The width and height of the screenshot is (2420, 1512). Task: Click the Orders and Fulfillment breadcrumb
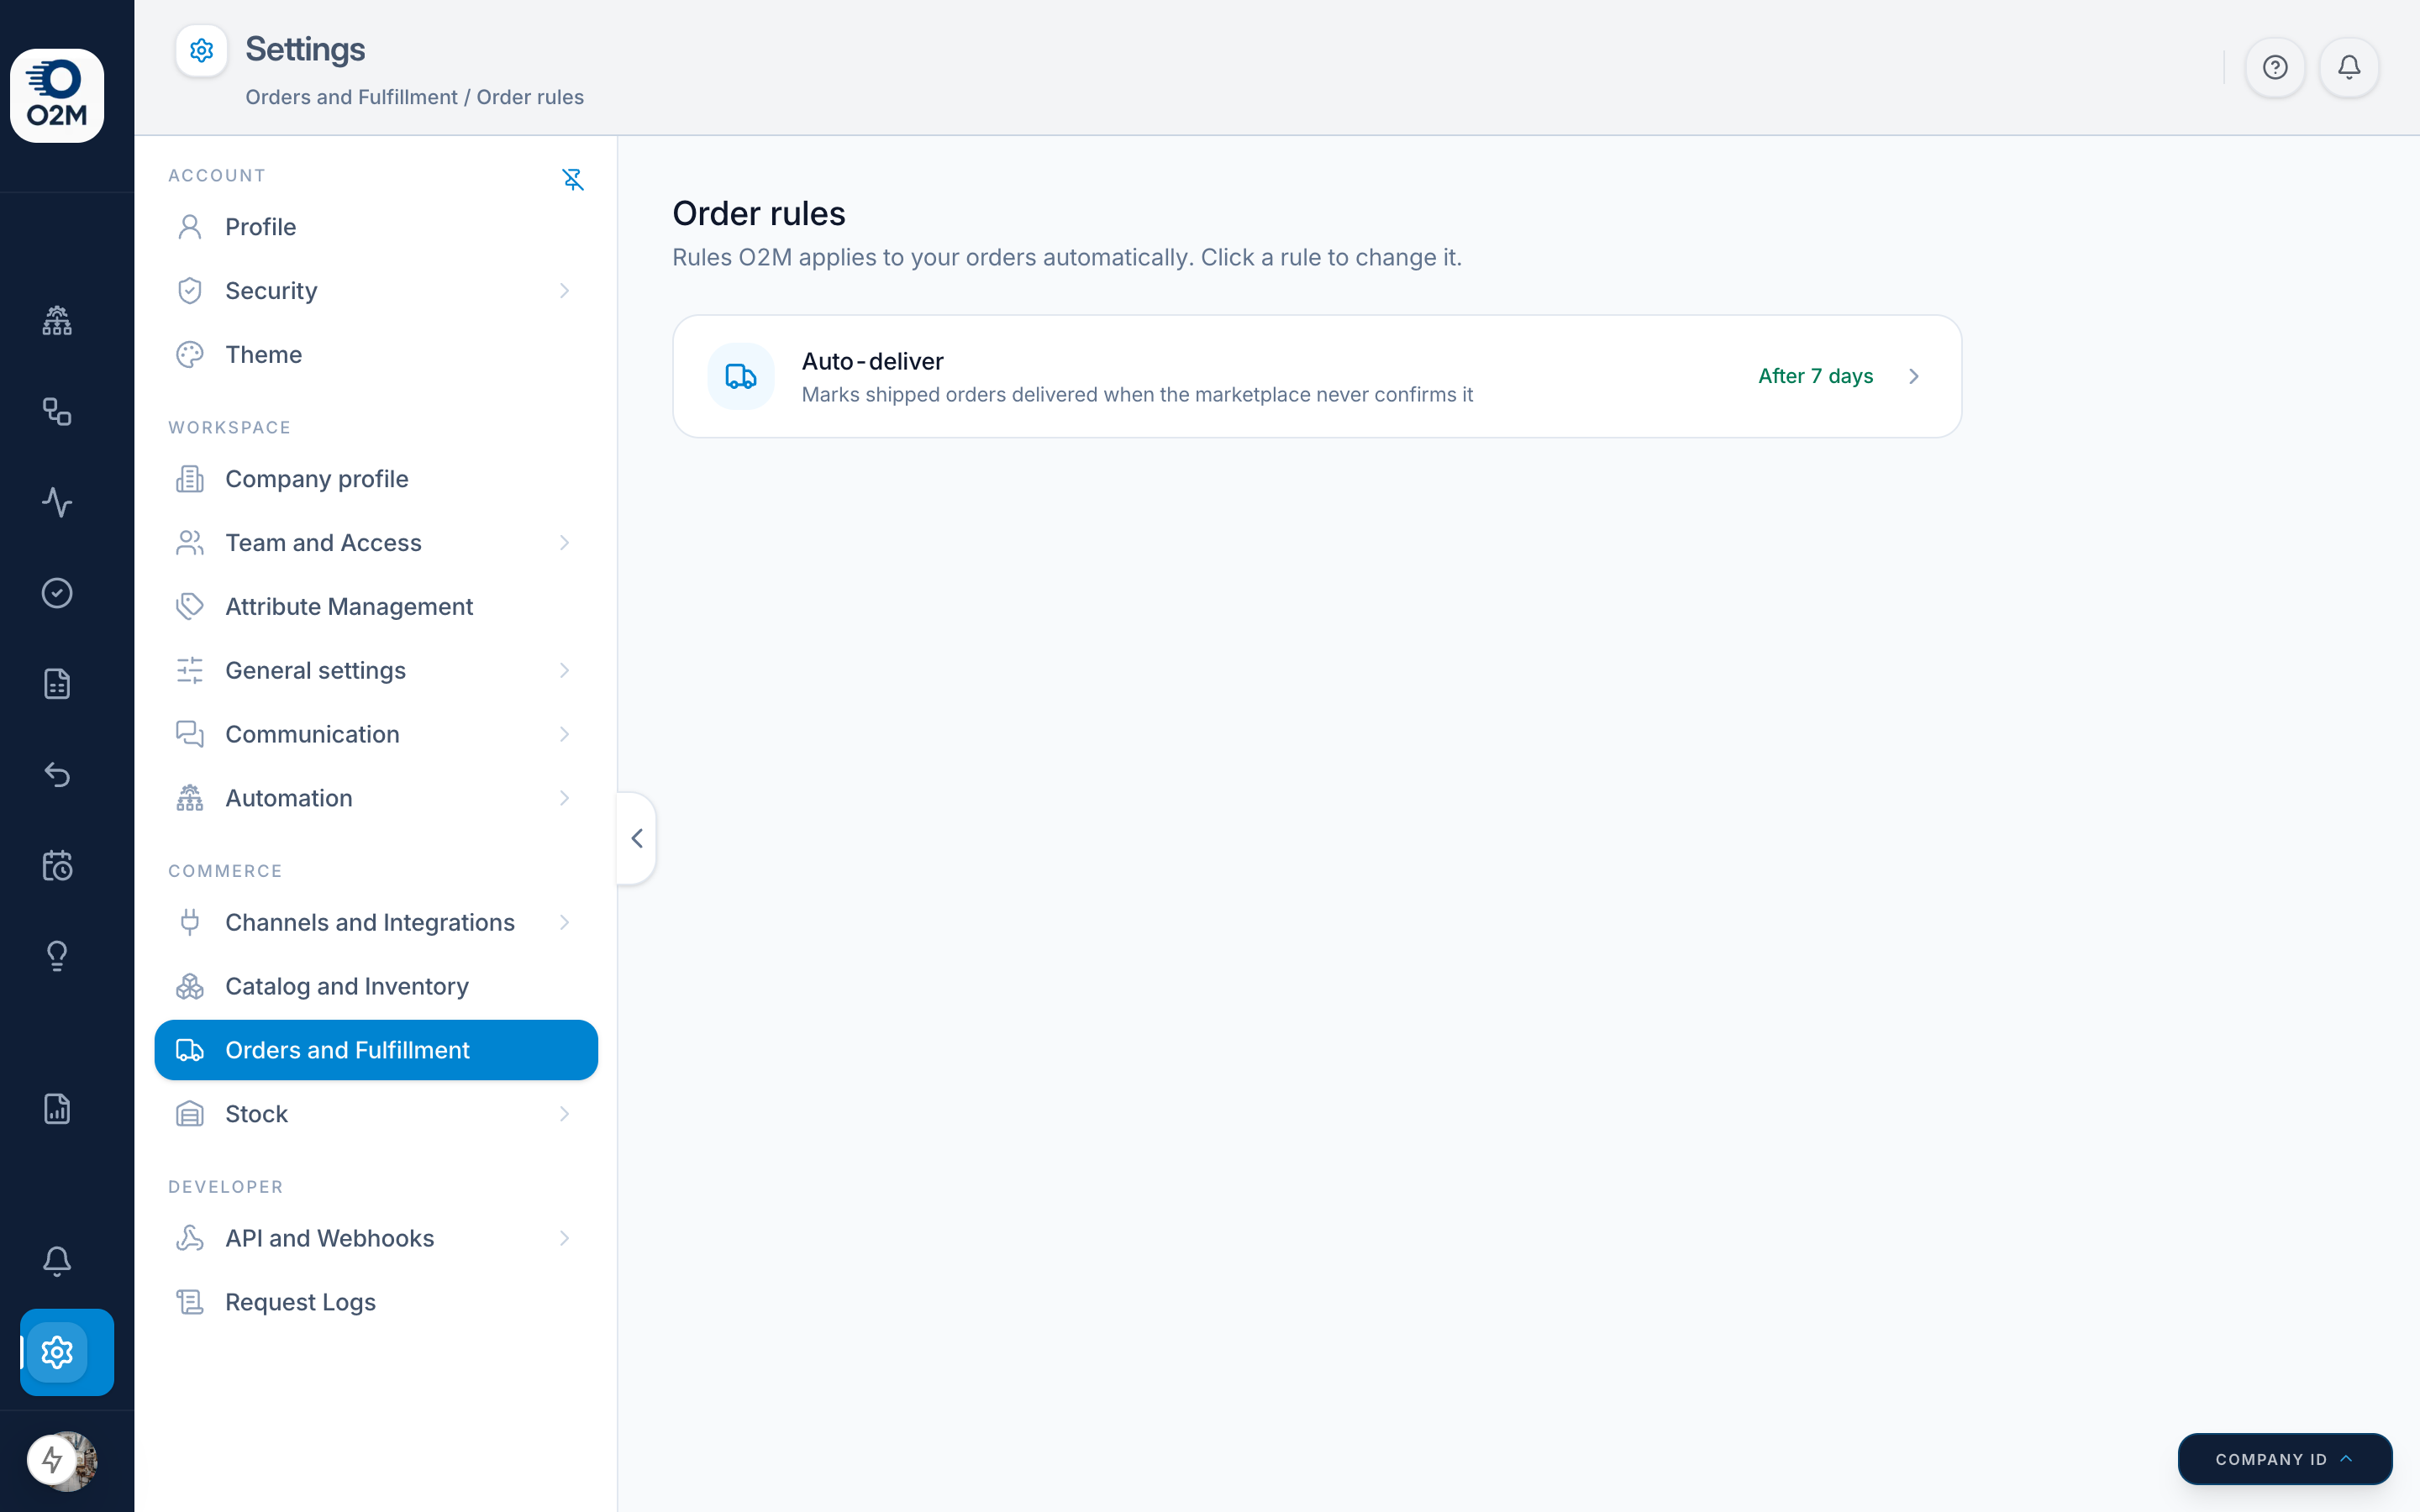pos(351,97)
